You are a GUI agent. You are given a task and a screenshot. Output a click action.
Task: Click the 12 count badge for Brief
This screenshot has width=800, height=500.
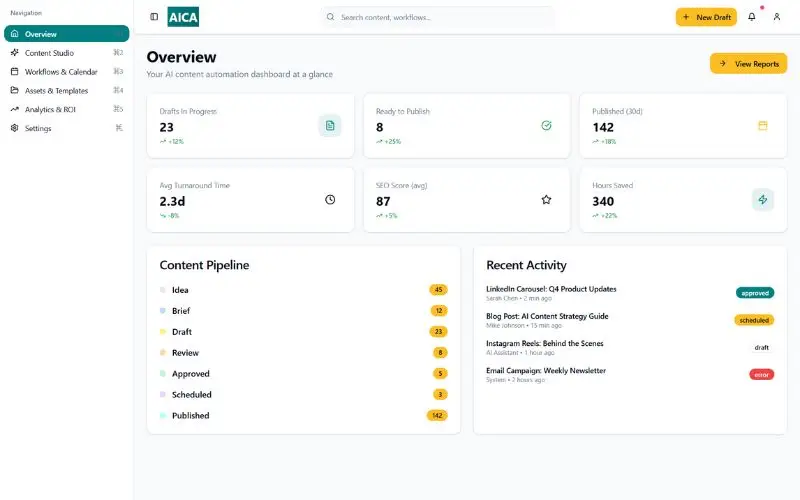tap(439, 311)
